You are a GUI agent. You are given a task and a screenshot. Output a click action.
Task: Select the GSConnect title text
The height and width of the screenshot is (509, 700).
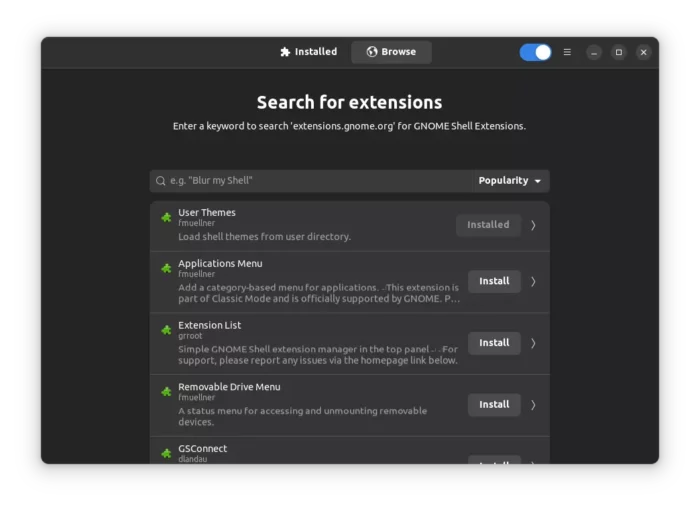pos(202,448)
